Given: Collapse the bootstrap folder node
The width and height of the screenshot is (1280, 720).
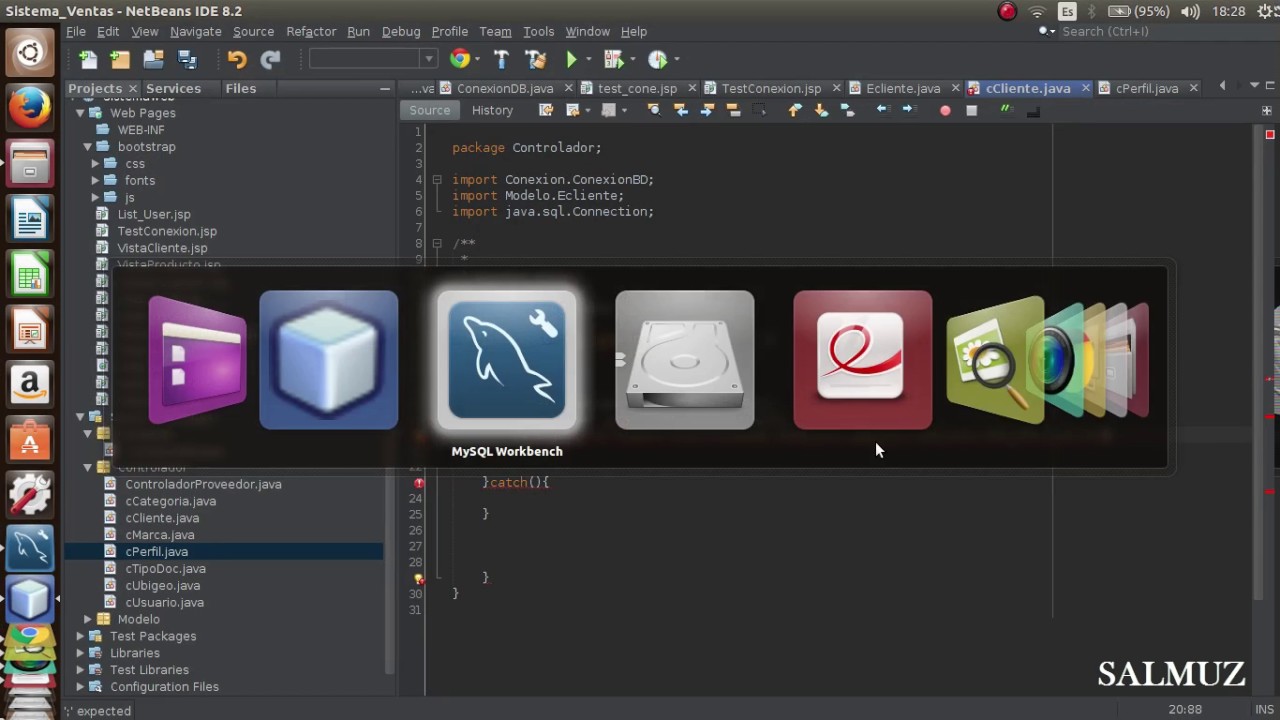Looking at the screenshot, I should (88, 147).
